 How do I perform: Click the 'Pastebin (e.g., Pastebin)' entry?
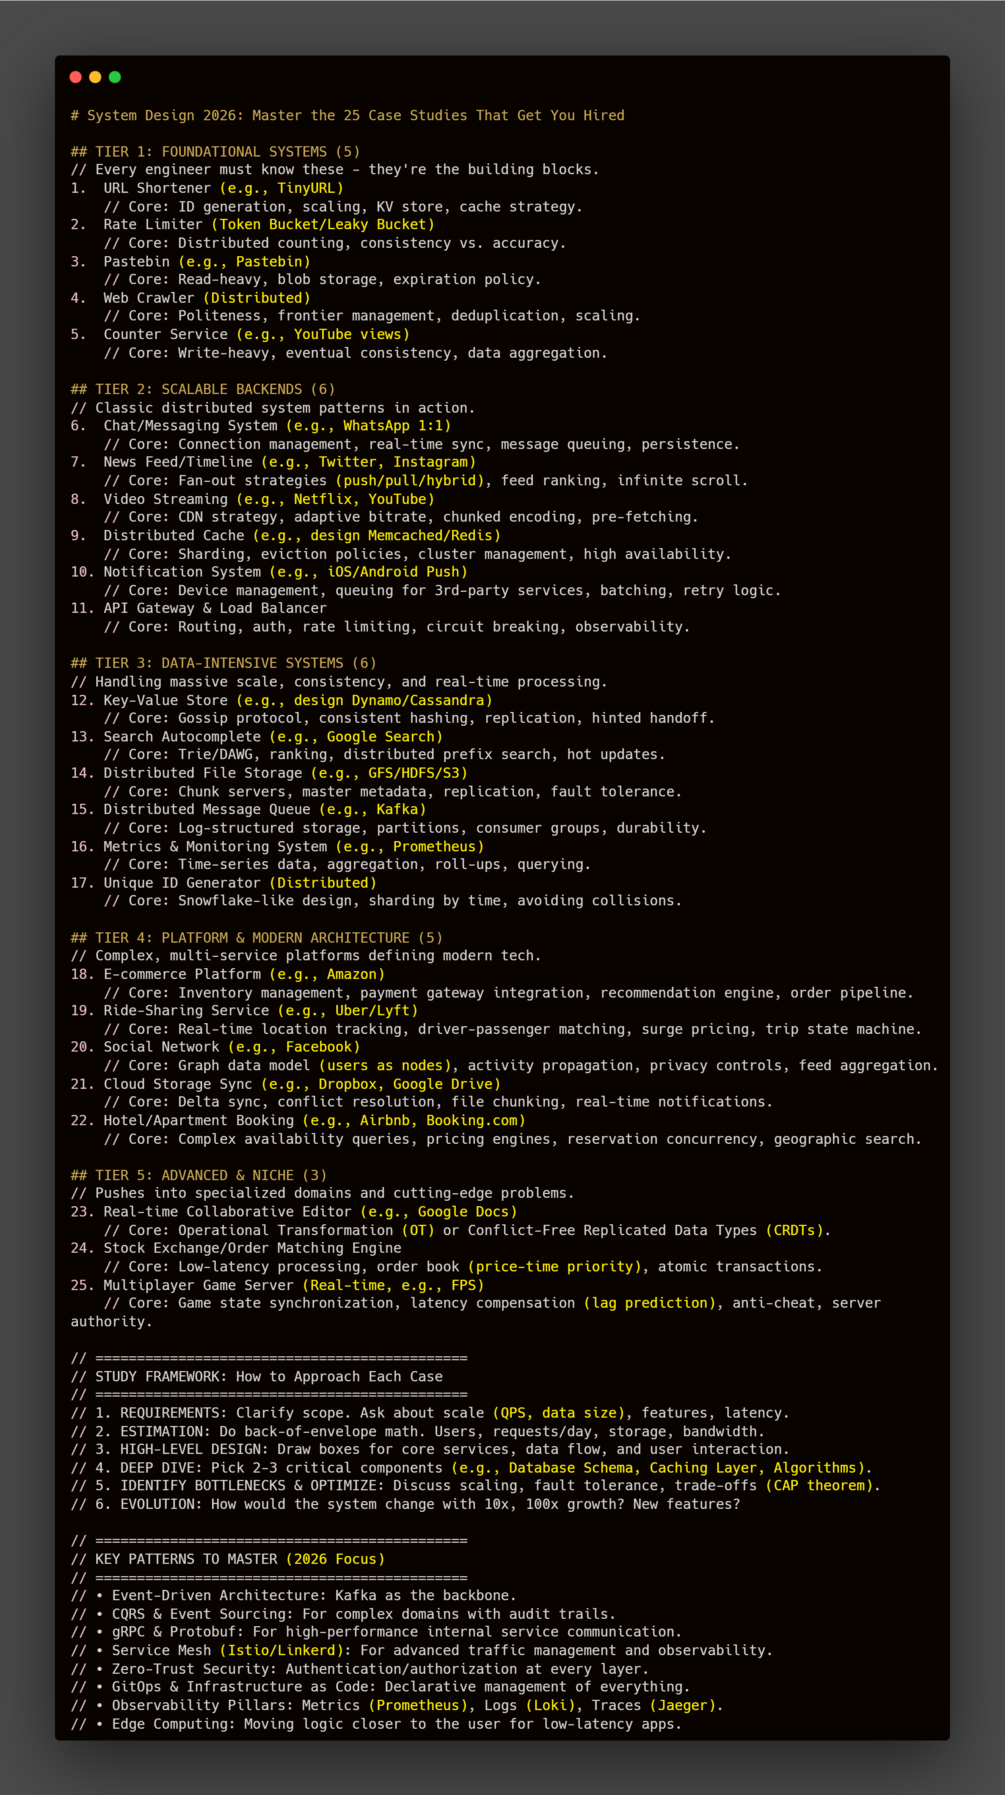[191, 262]
